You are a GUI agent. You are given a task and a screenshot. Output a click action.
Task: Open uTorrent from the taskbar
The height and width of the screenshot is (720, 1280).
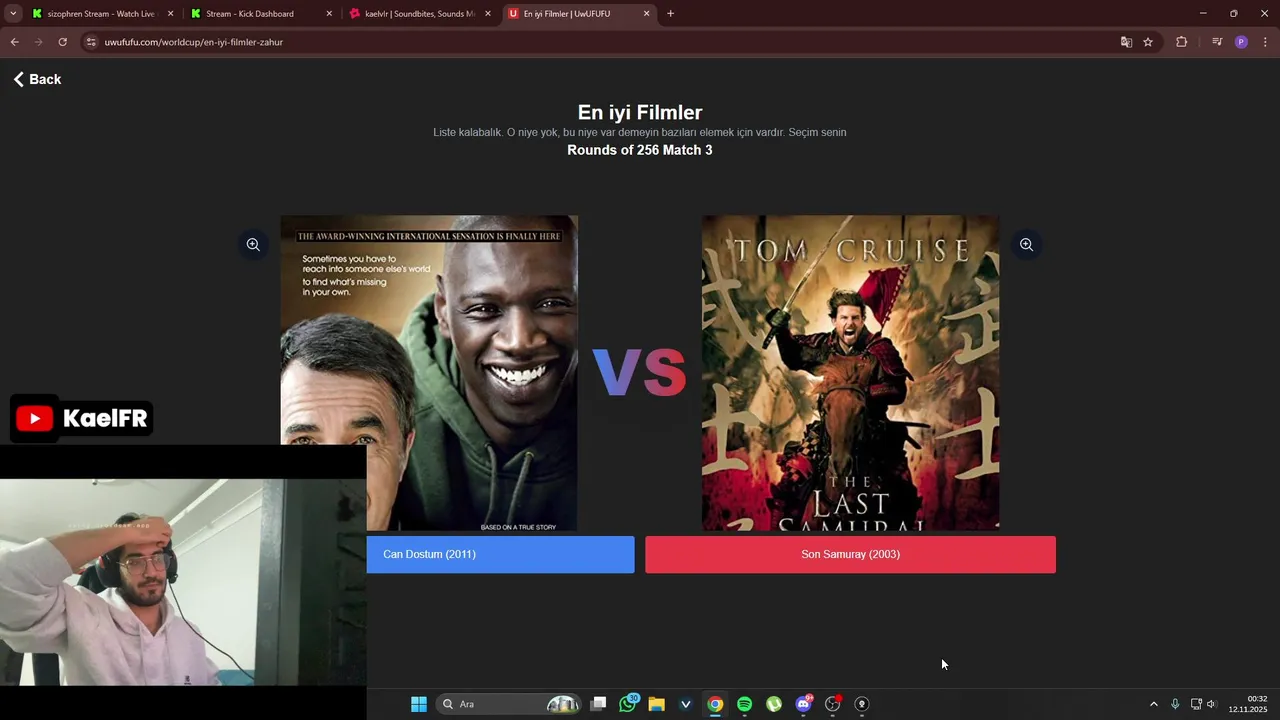(774, 704)
